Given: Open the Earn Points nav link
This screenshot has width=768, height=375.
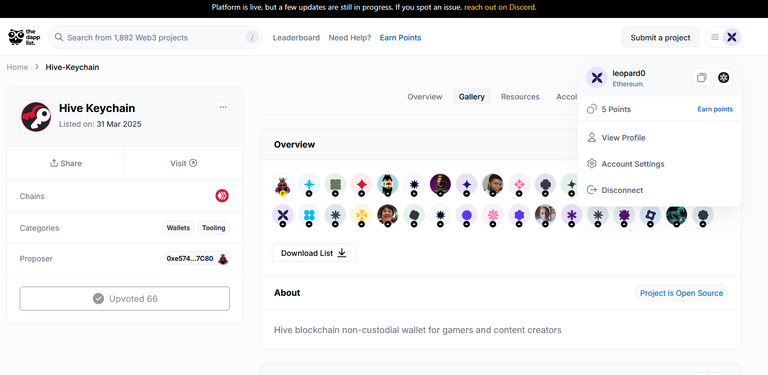Looking at the screenshot, I should pos(400,38).
